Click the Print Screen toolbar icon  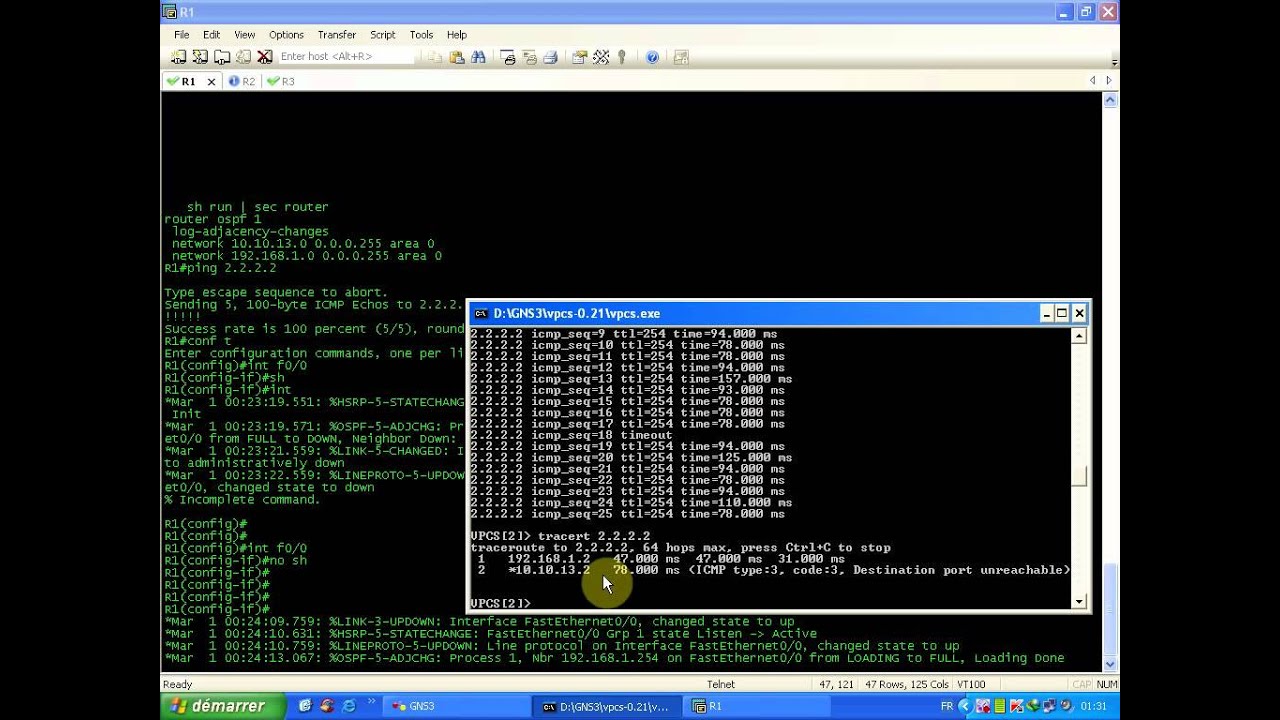507,57
